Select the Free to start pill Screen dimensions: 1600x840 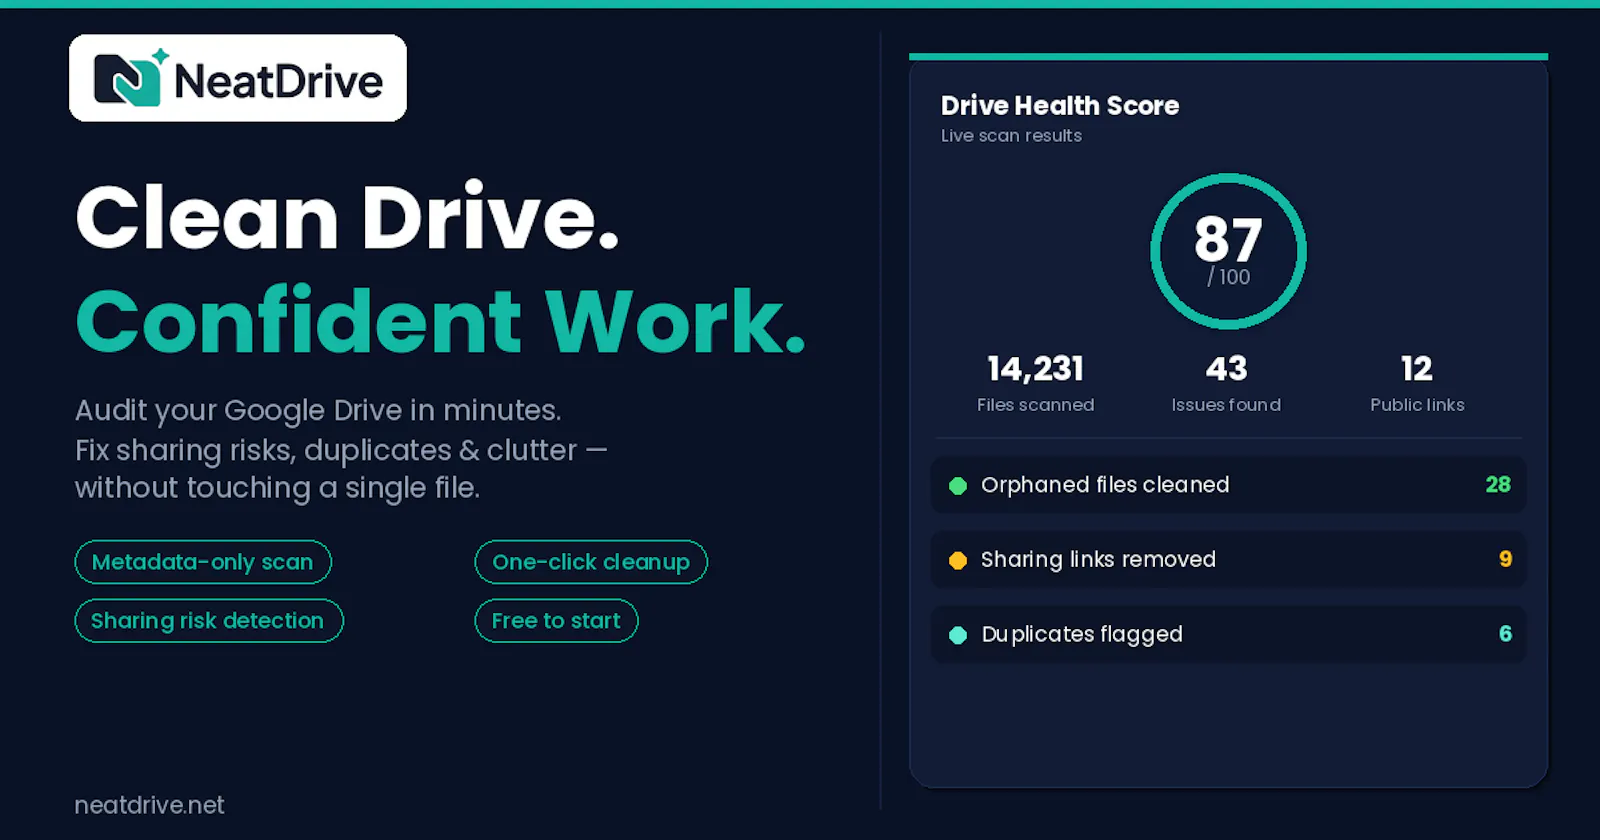(556, 621)
